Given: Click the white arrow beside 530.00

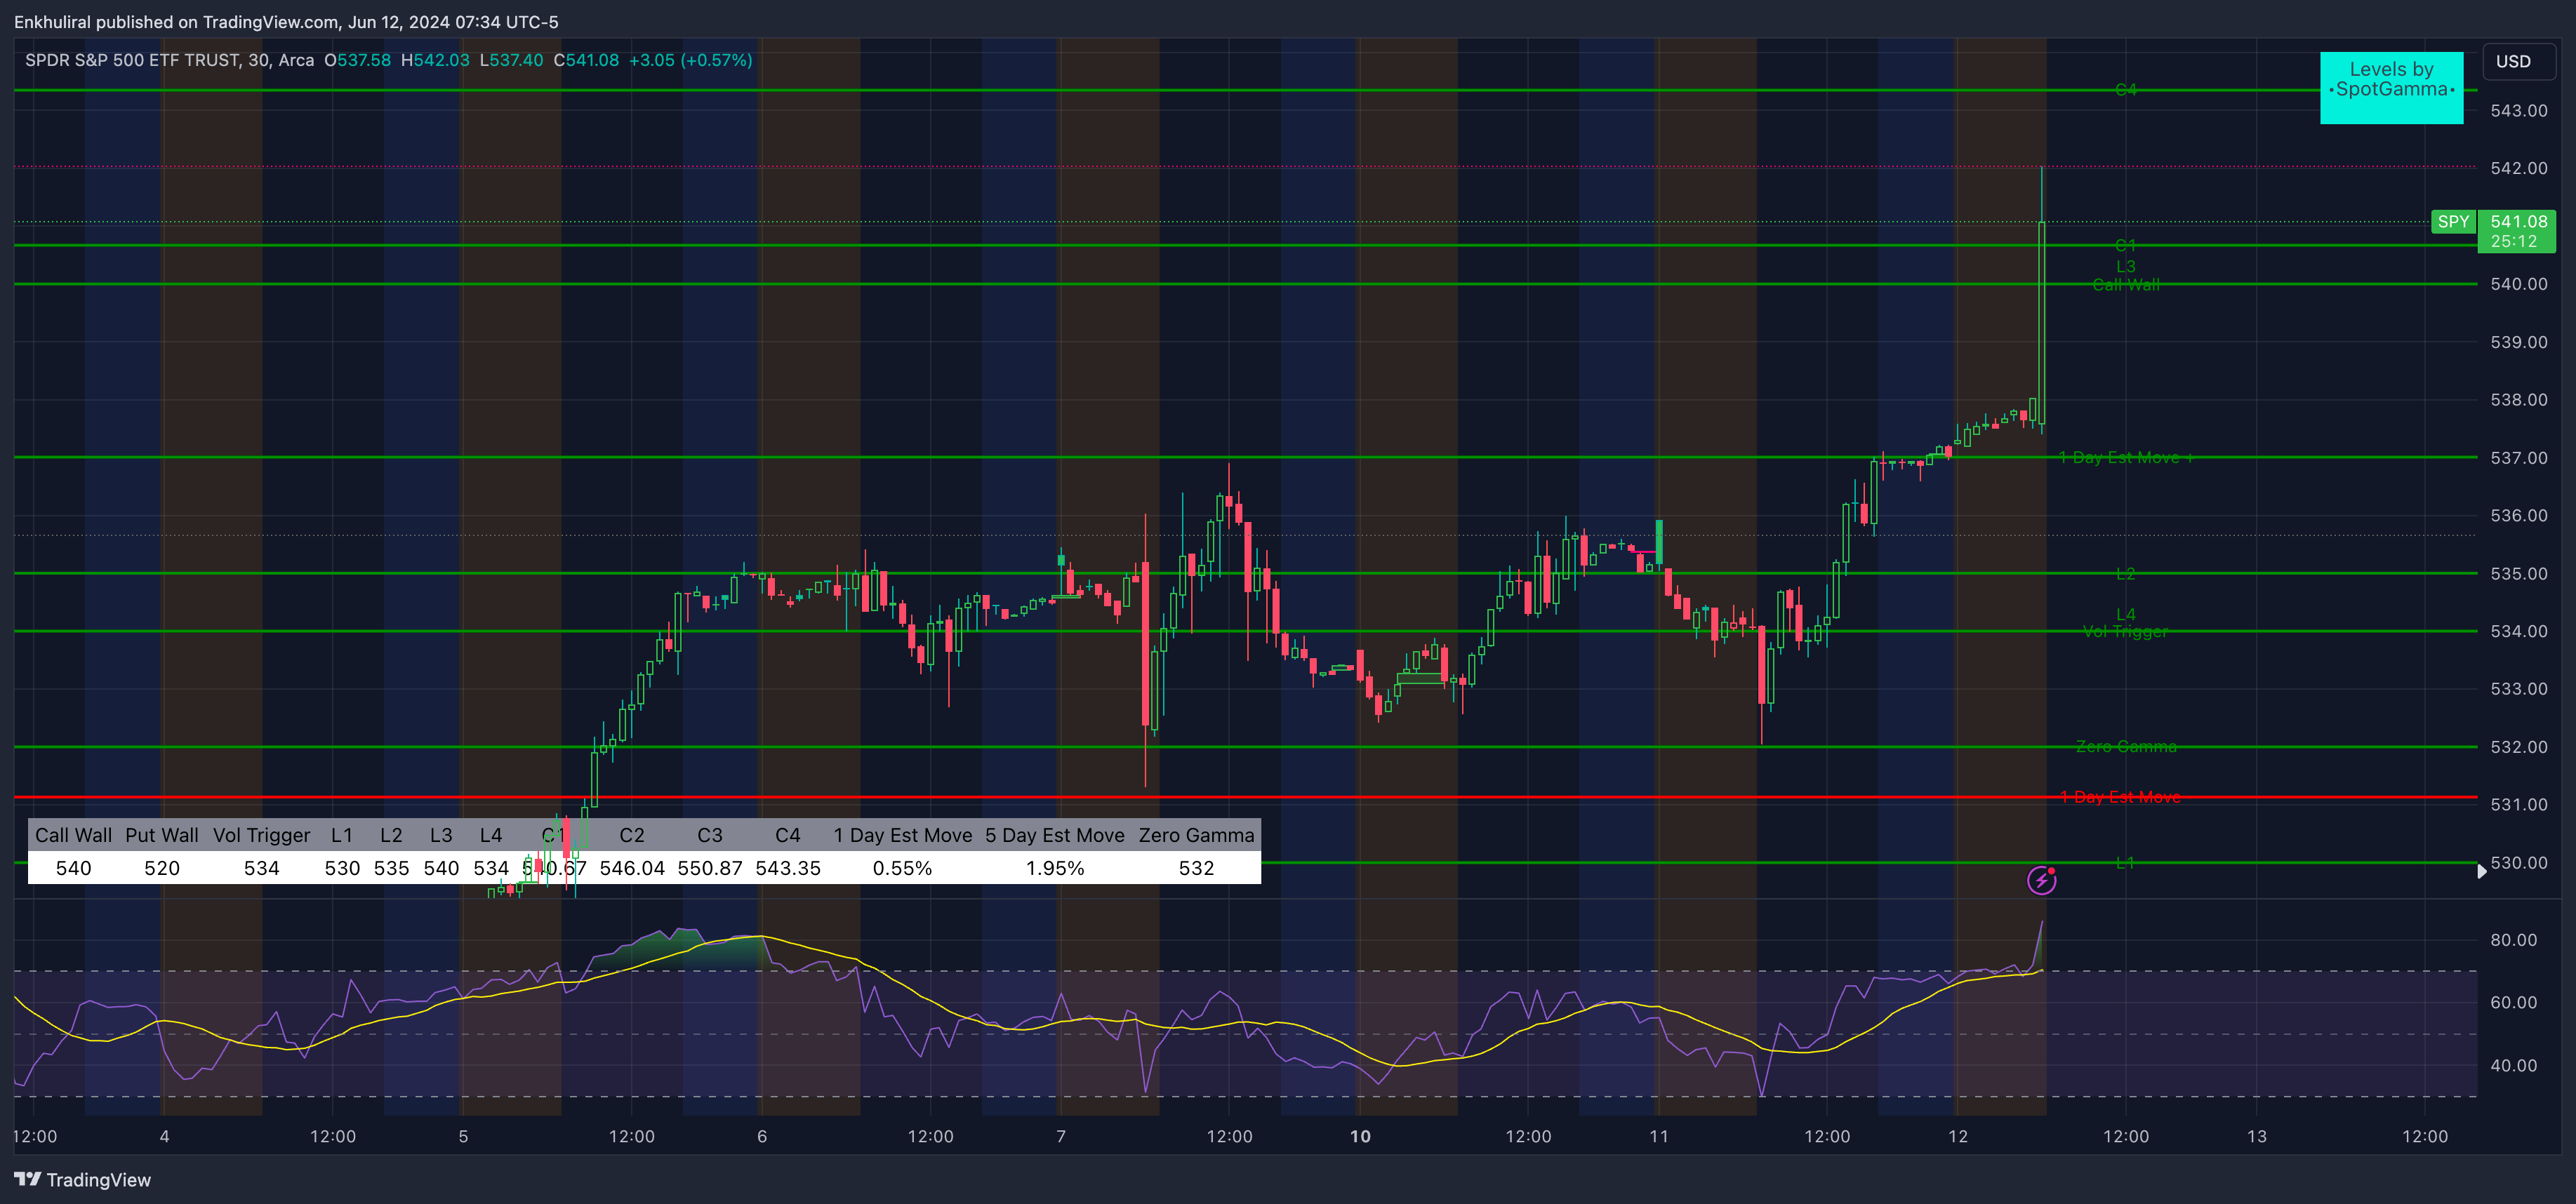Looking at the screenshot, I should pos(2481,871).
